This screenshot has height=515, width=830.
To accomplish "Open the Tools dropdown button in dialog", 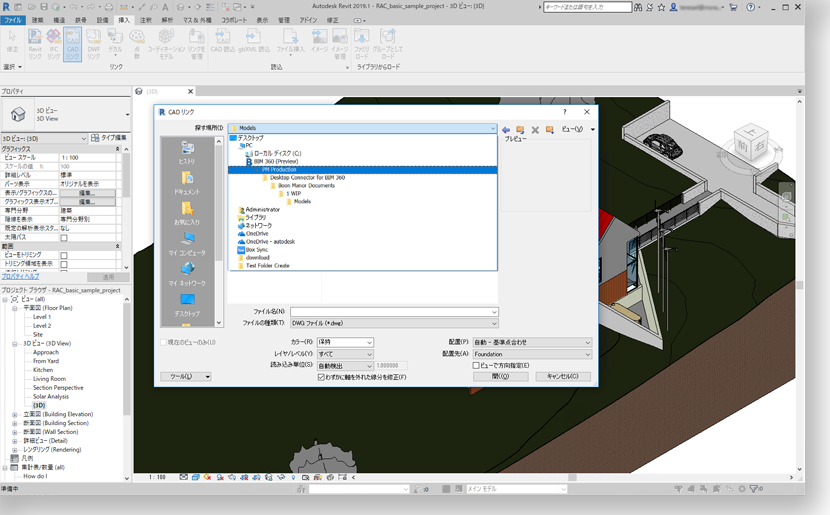I will pos(186,376).
